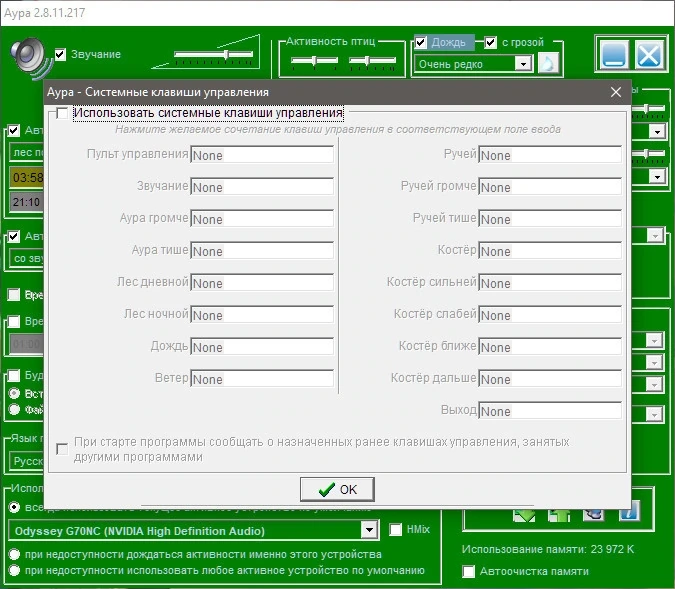Click the 'Аура 2.8.11.217' window title
Screen dimensions: 675x589
point(45,13)
